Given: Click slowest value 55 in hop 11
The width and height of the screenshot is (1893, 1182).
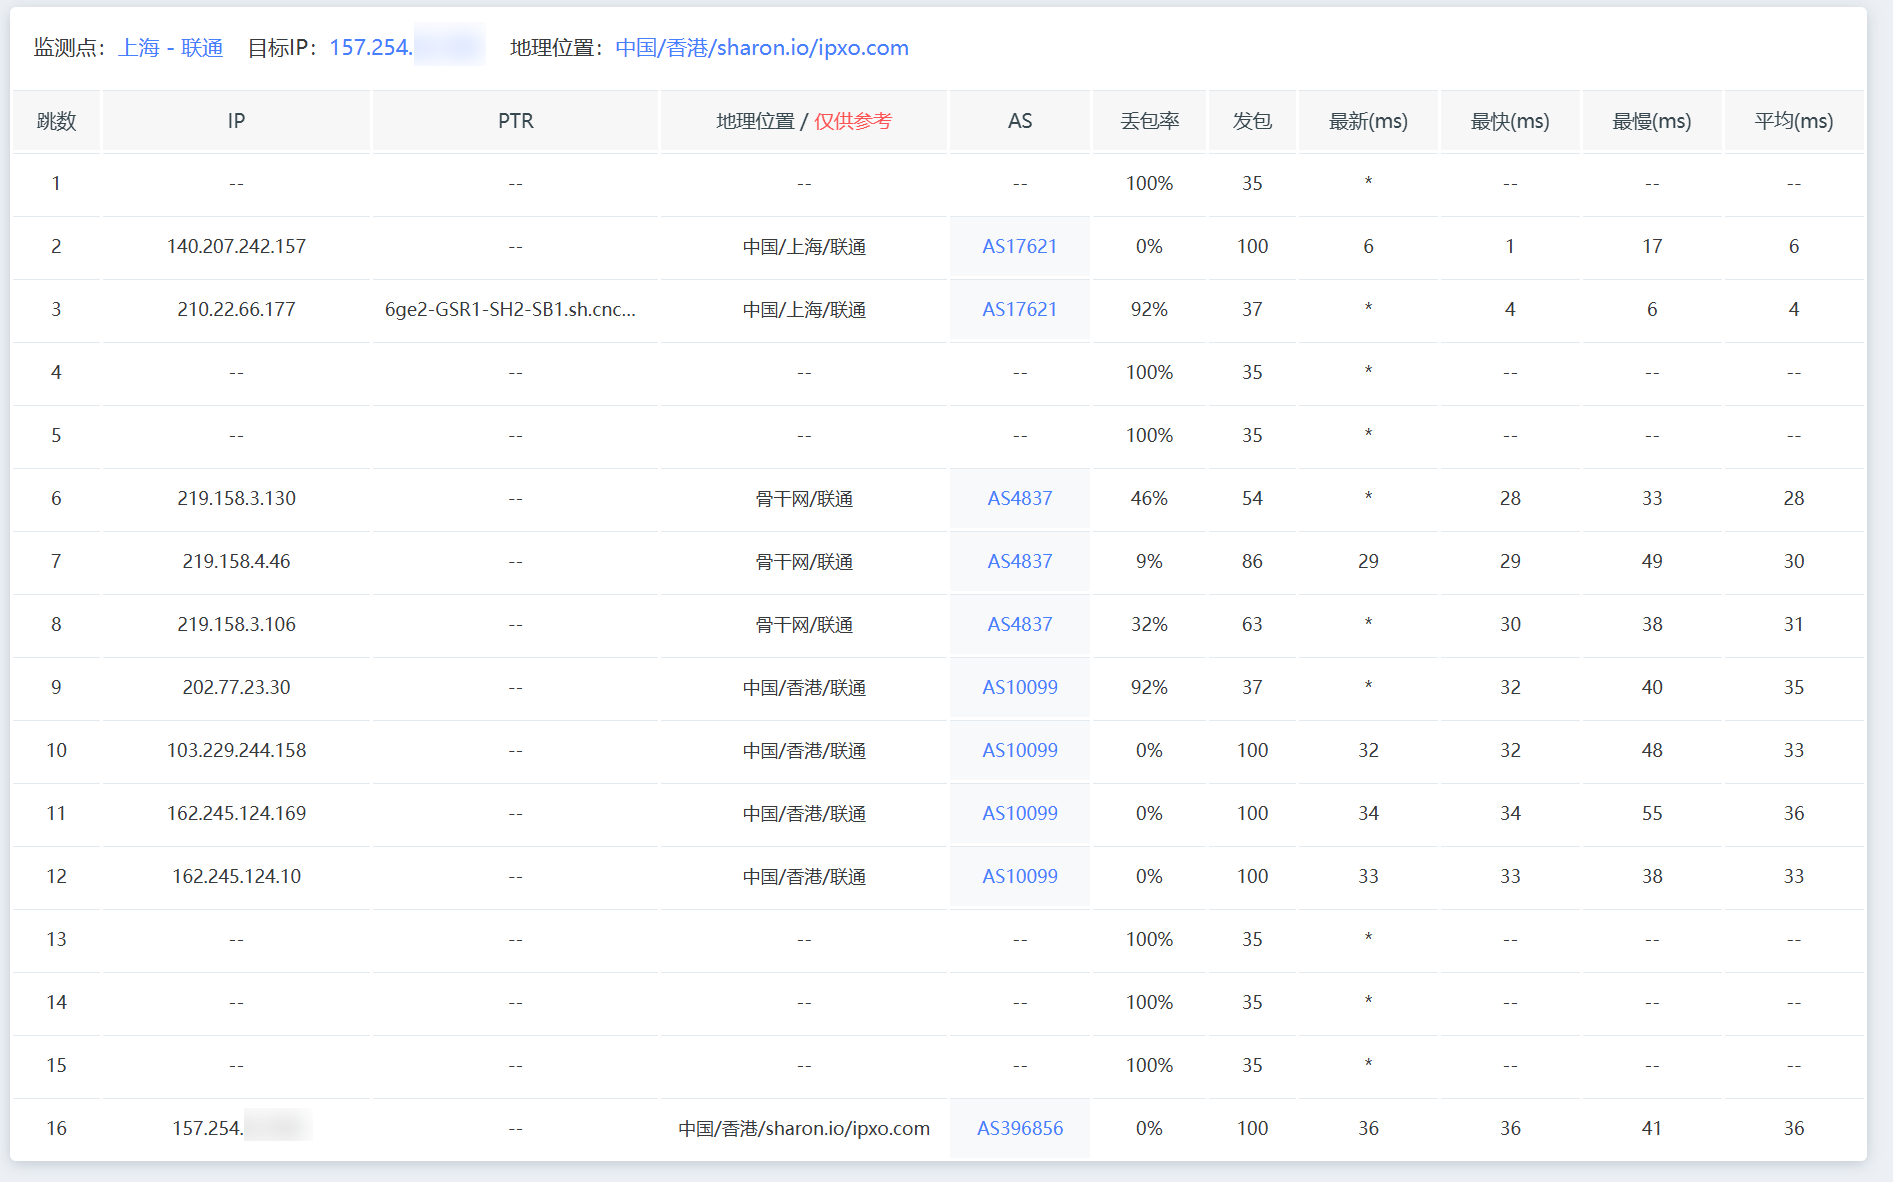Looking at the screenshot, I should pyautogui.click(x=1652, y=813).
